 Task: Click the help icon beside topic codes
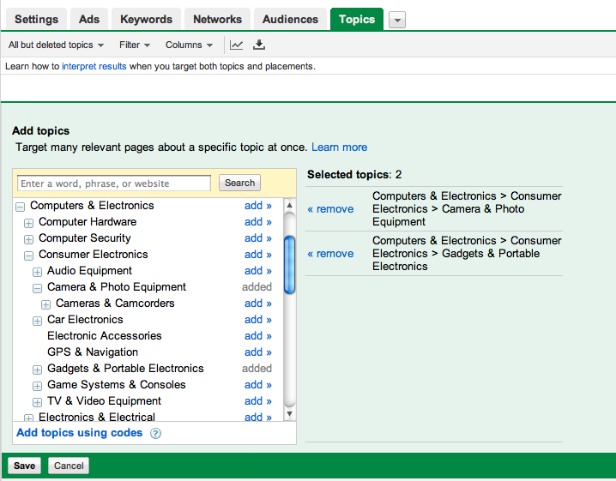click(156, 433)
